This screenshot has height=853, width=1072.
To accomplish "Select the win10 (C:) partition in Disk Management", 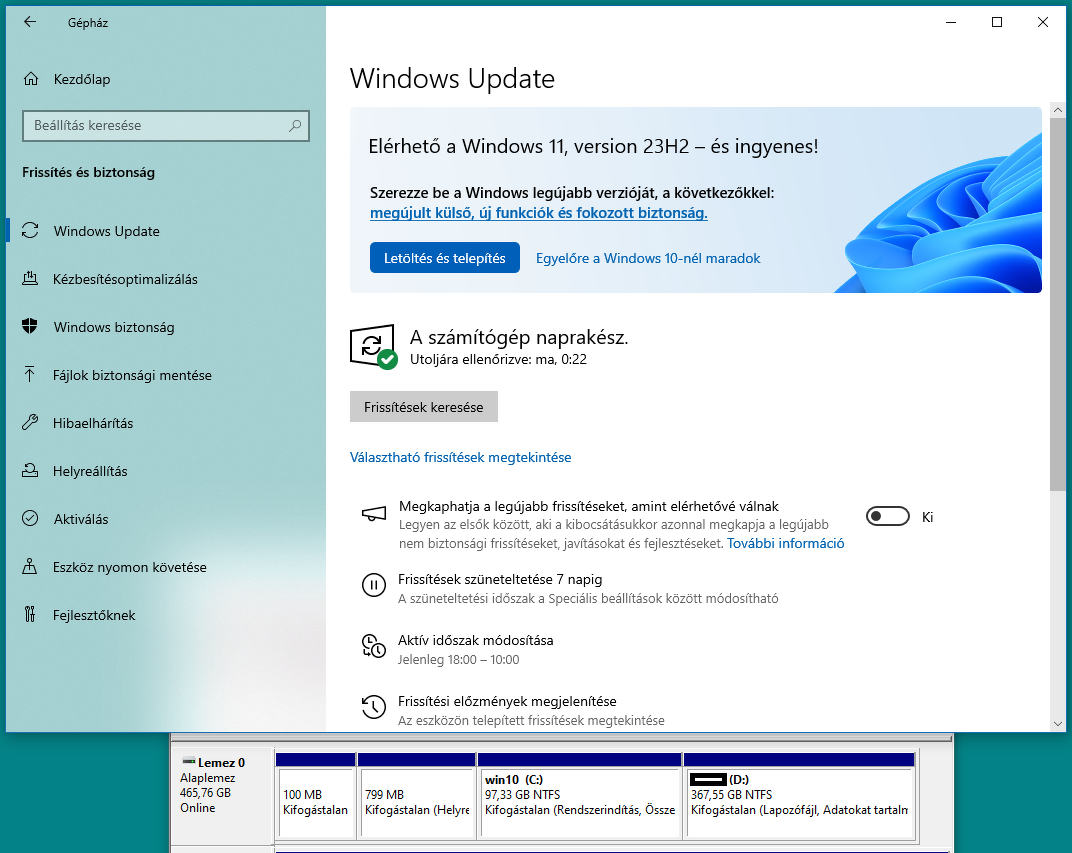I will (580, 796).
